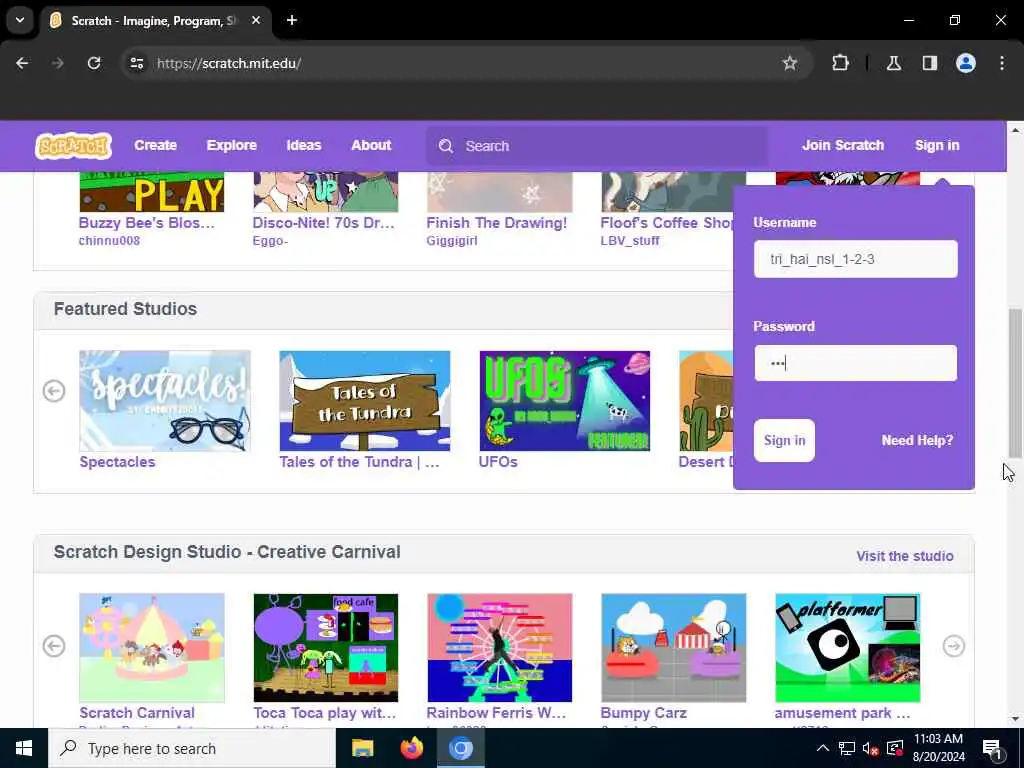Toggle Sign in dropdown in navbar
The width and height of the screenshot is (1024, 768).
click(x=937, y=146)
